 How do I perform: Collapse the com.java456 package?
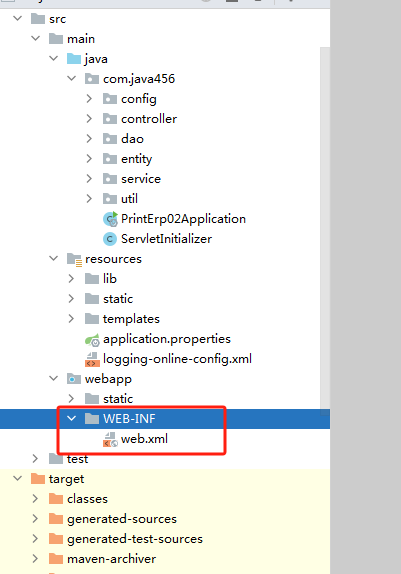(x=71, y=78)
